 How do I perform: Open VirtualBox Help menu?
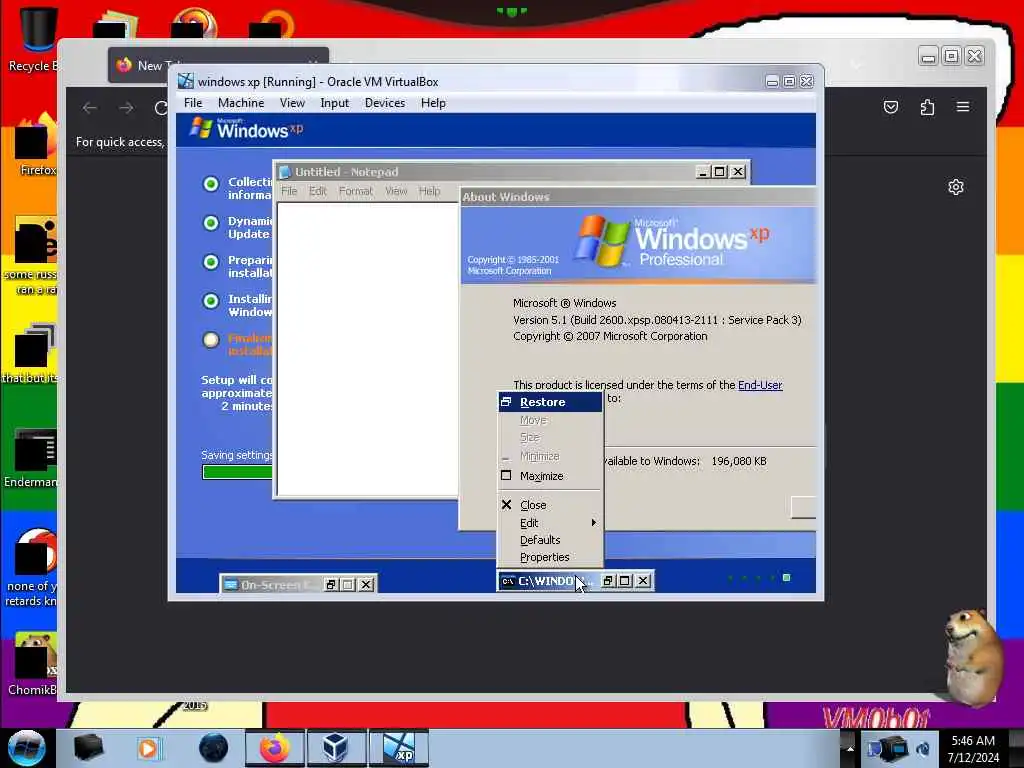click(x=433, y=103)
